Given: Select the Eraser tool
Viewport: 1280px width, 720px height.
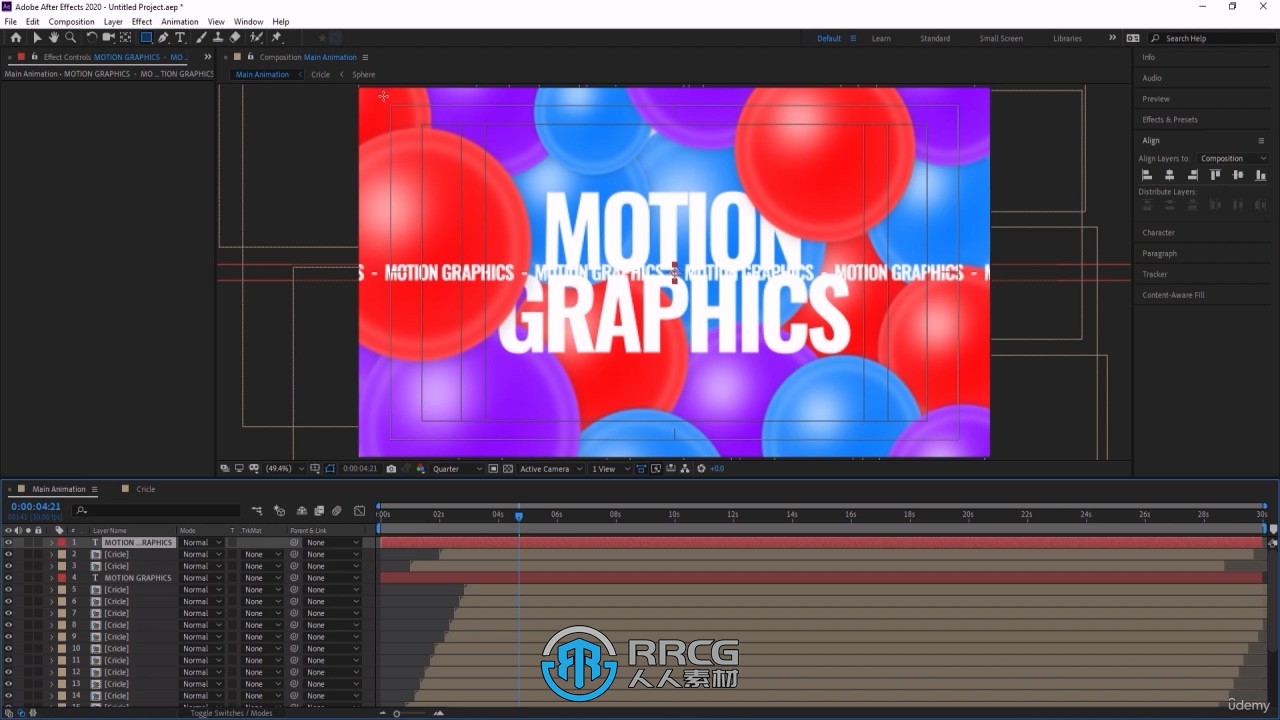Looking at the screenshot, I should [235, 38].
